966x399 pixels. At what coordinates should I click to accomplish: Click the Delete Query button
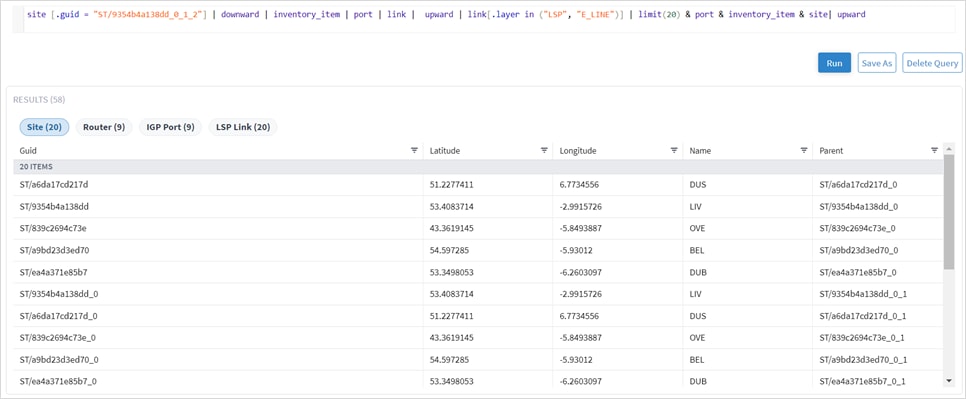pos(932,63)
